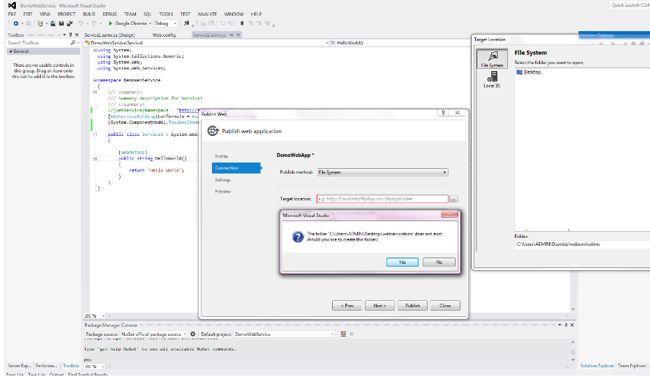Select the Desktop folder in File System tree

click(529, 72)
